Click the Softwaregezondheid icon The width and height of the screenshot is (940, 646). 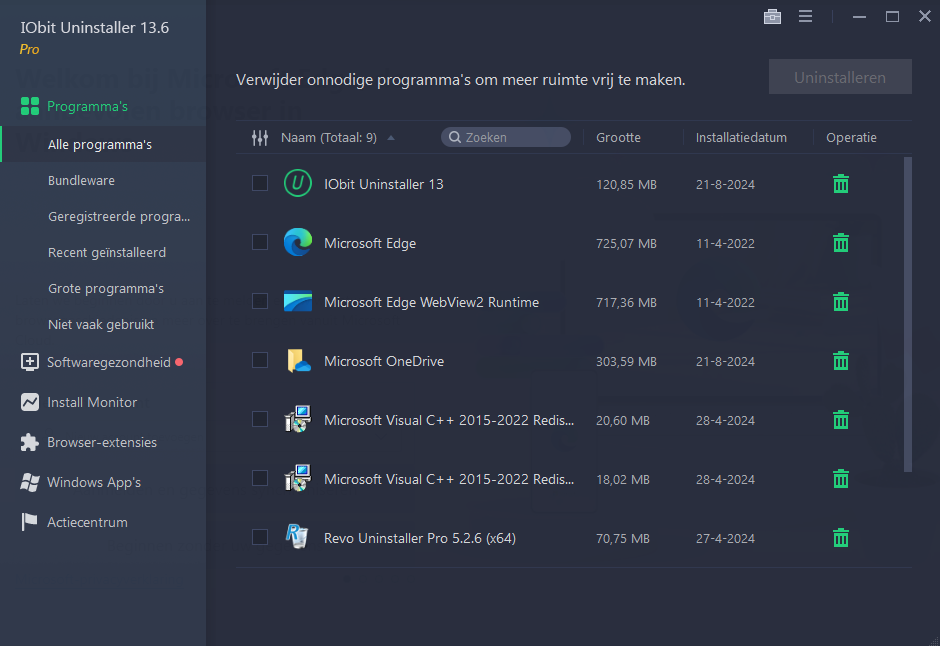tap(29, 362)
